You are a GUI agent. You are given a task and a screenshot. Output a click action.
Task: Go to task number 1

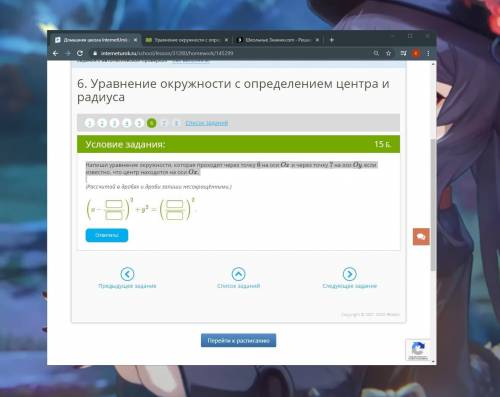[89, 123]
